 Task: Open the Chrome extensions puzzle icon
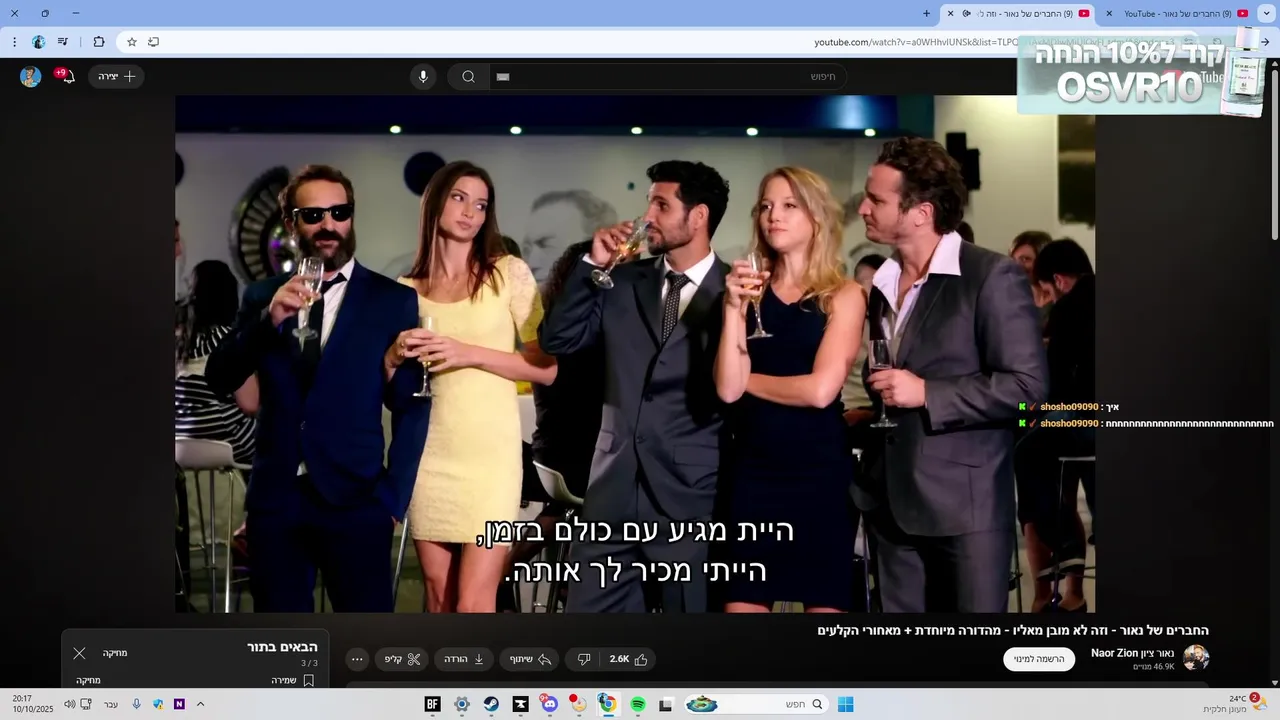tap(98, 42)
